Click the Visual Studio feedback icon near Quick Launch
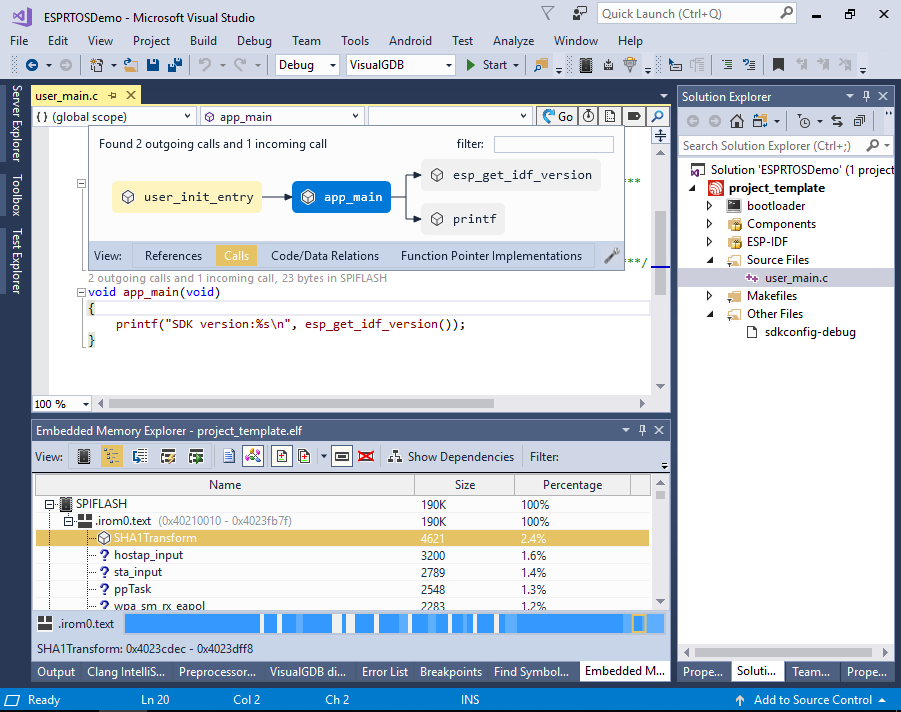 pyautogui.click(x=580, y=14)
